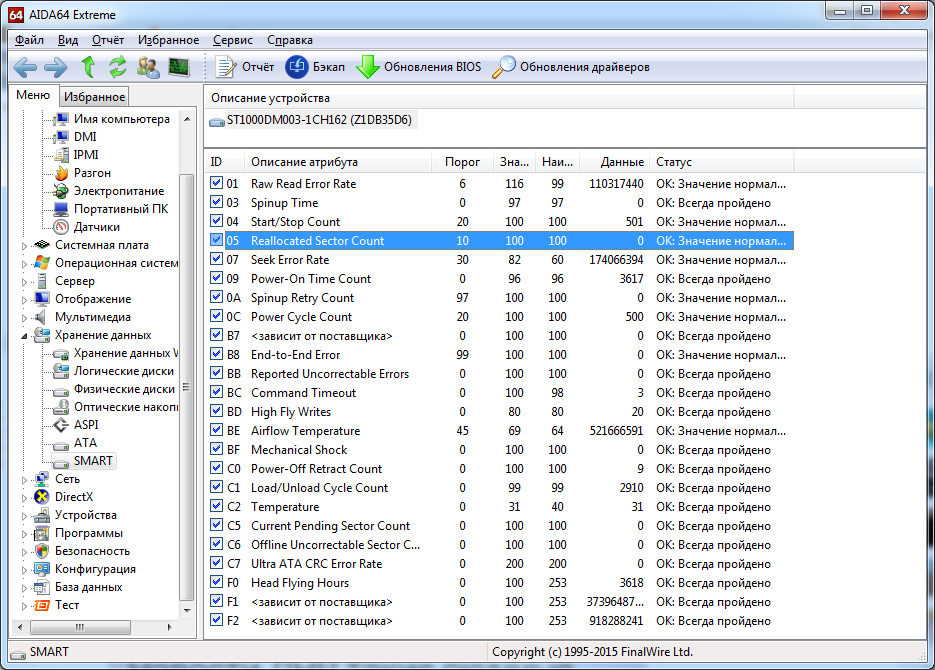Sort by Данные column header

coord(614,162)
